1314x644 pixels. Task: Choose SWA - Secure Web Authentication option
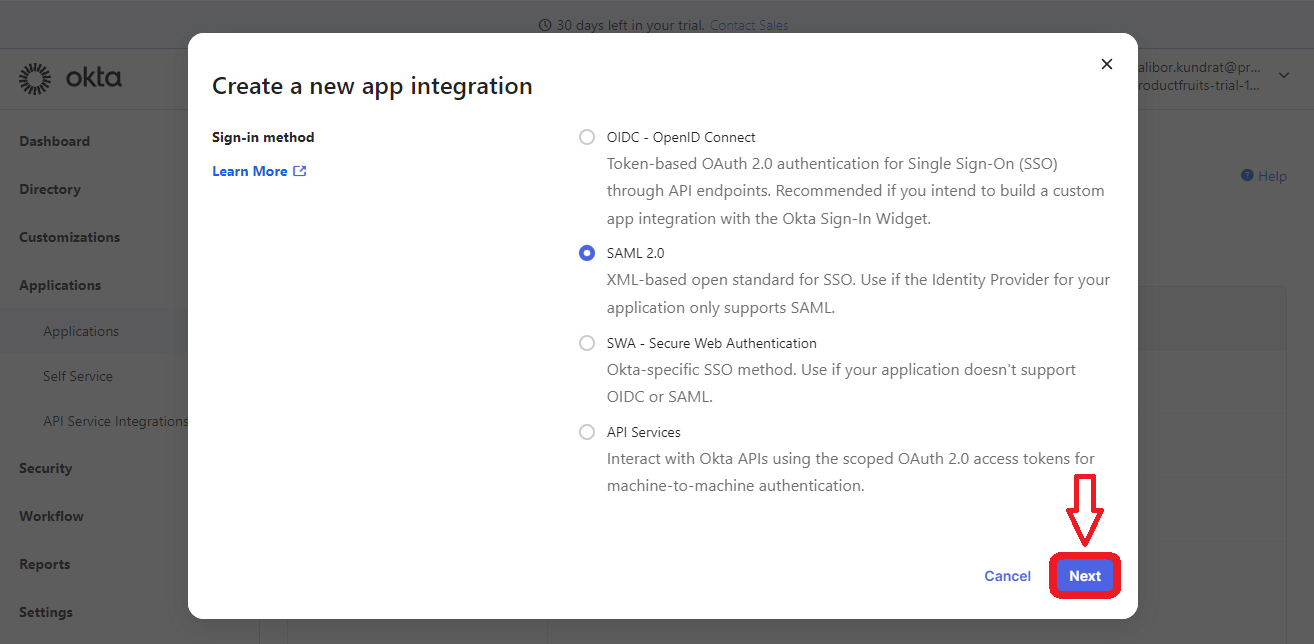point(587,342)
